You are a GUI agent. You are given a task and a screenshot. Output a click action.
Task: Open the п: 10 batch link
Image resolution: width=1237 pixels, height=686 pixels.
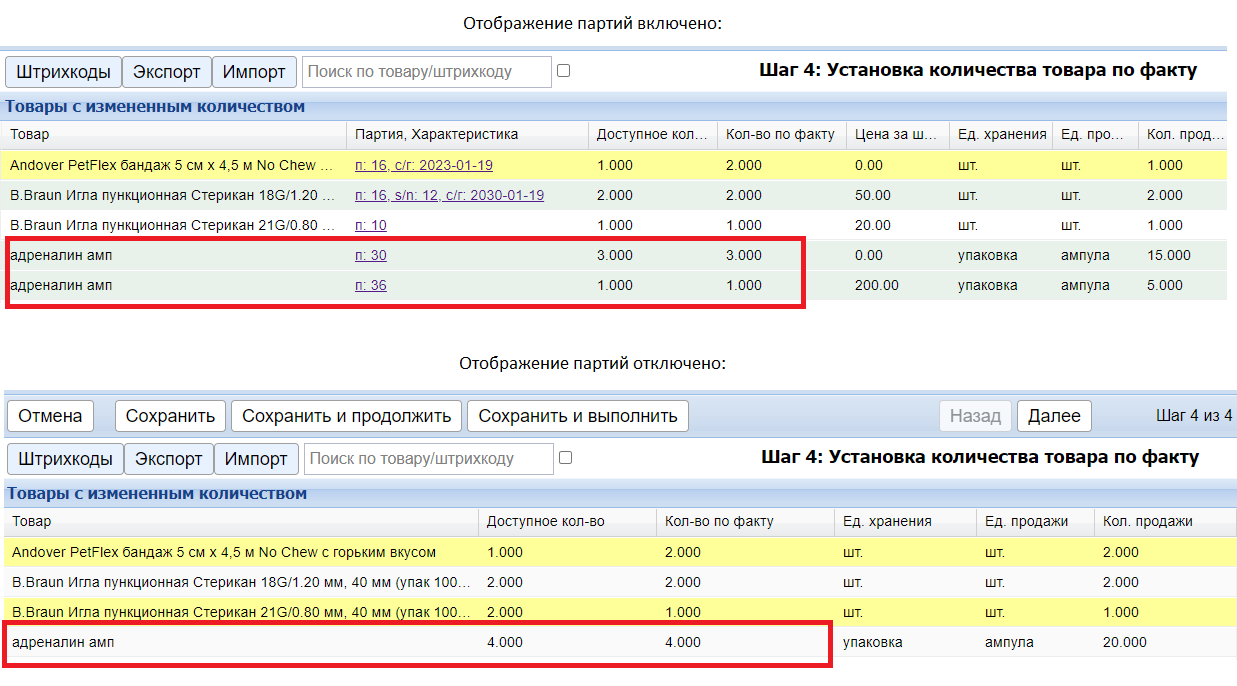click(370, 226)
